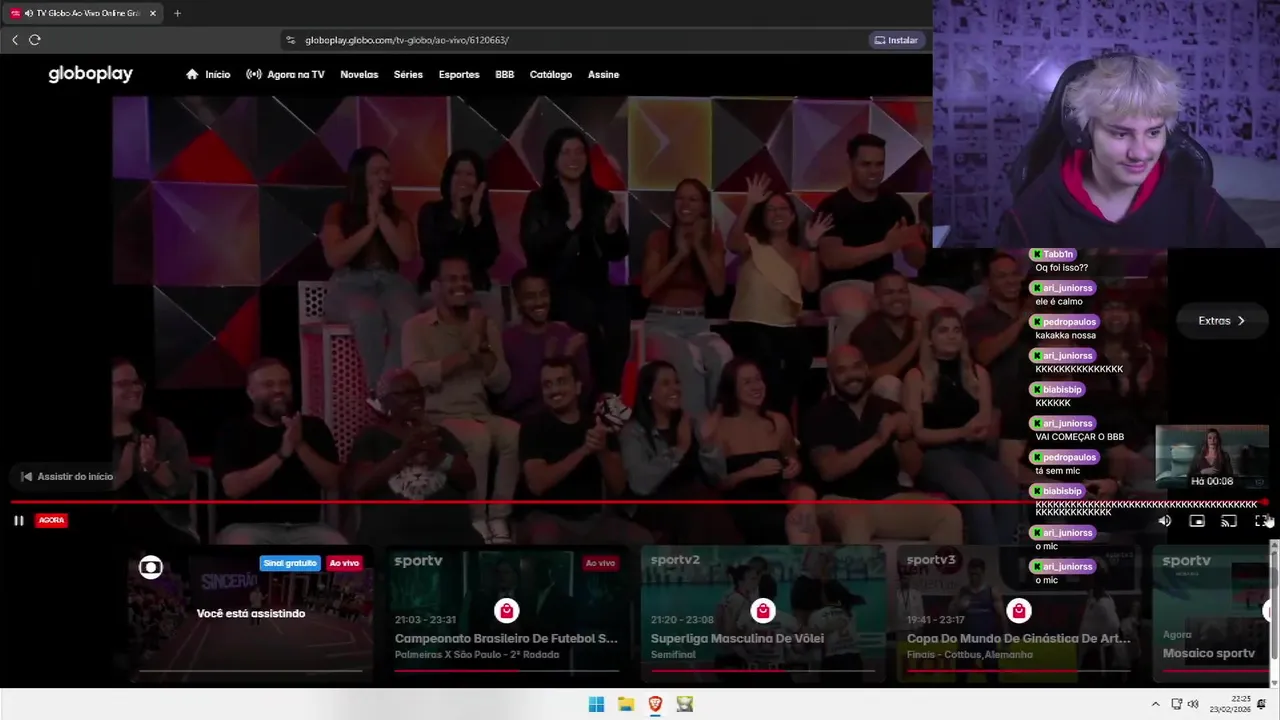
Task: Switch the player to fullscreen
Action: pyautogui.click(x=1261, y=521)
